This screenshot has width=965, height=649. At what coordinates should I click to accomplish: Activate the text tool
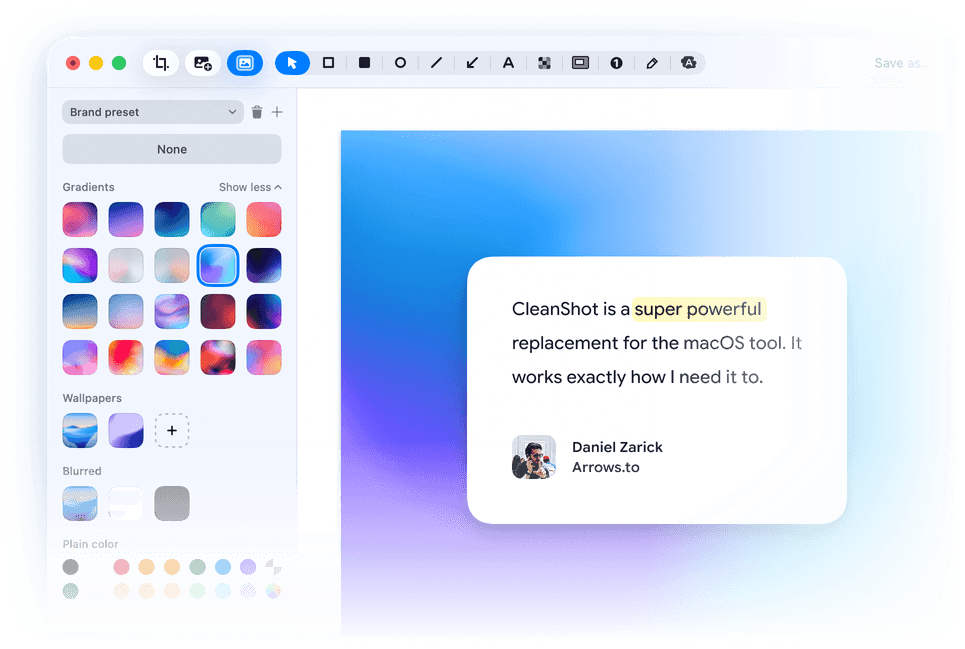508,63
